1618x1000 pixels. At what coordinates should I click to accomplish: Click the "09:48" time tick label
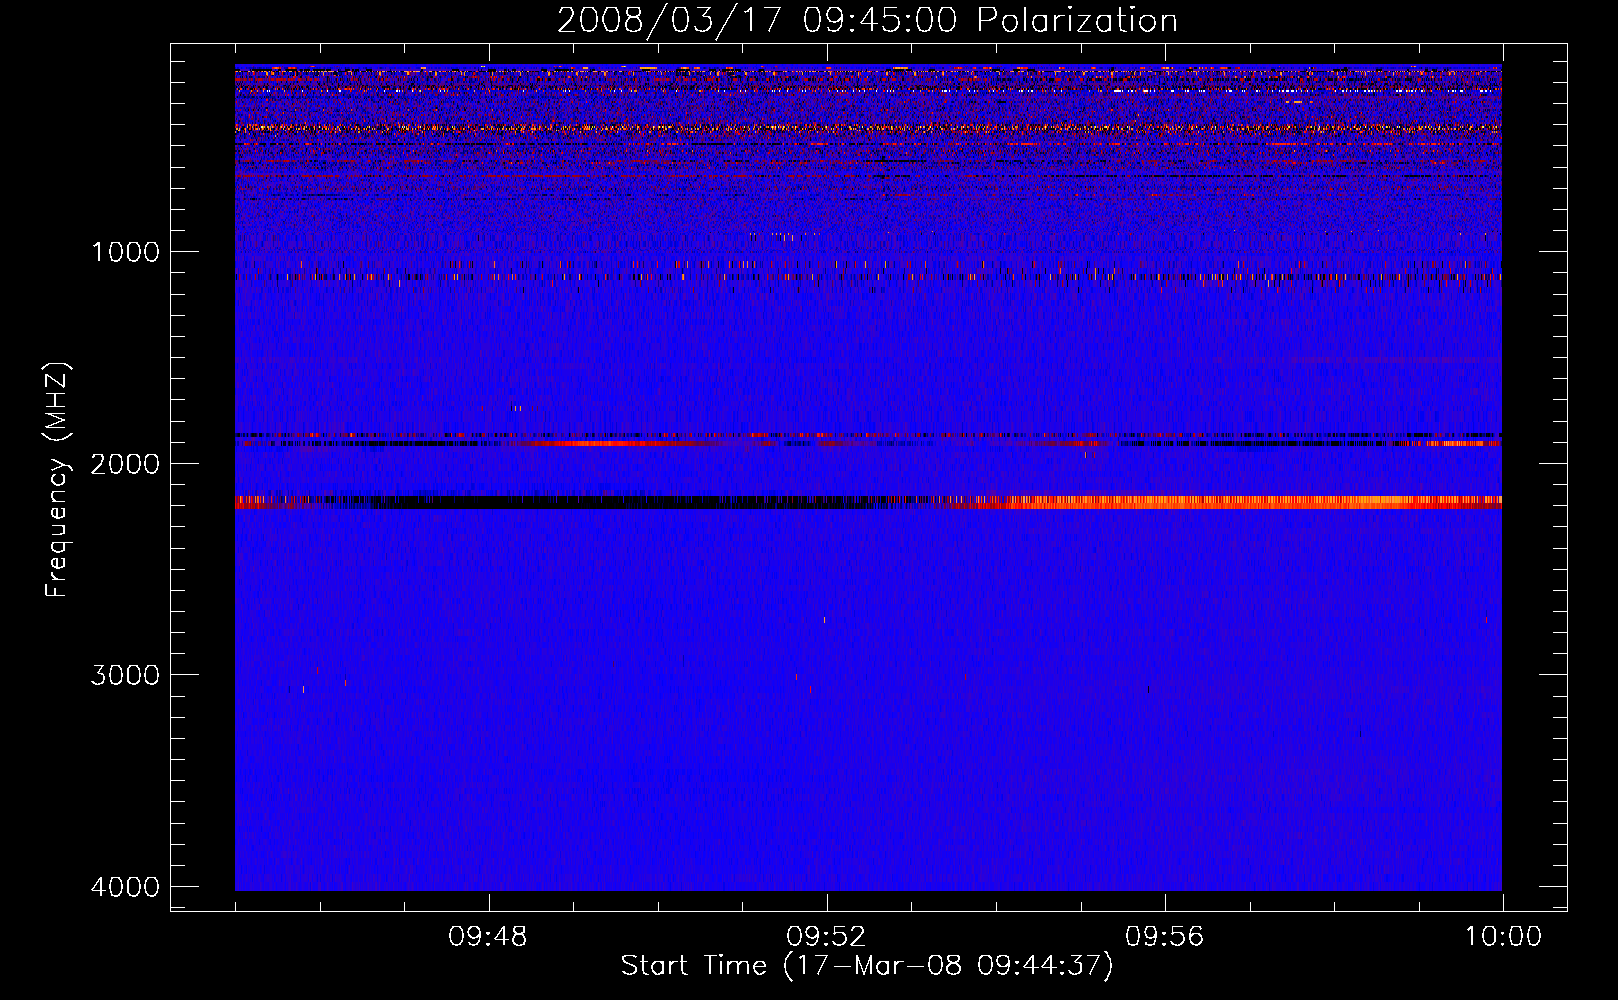pyautogui.click(x=488, y=937)
